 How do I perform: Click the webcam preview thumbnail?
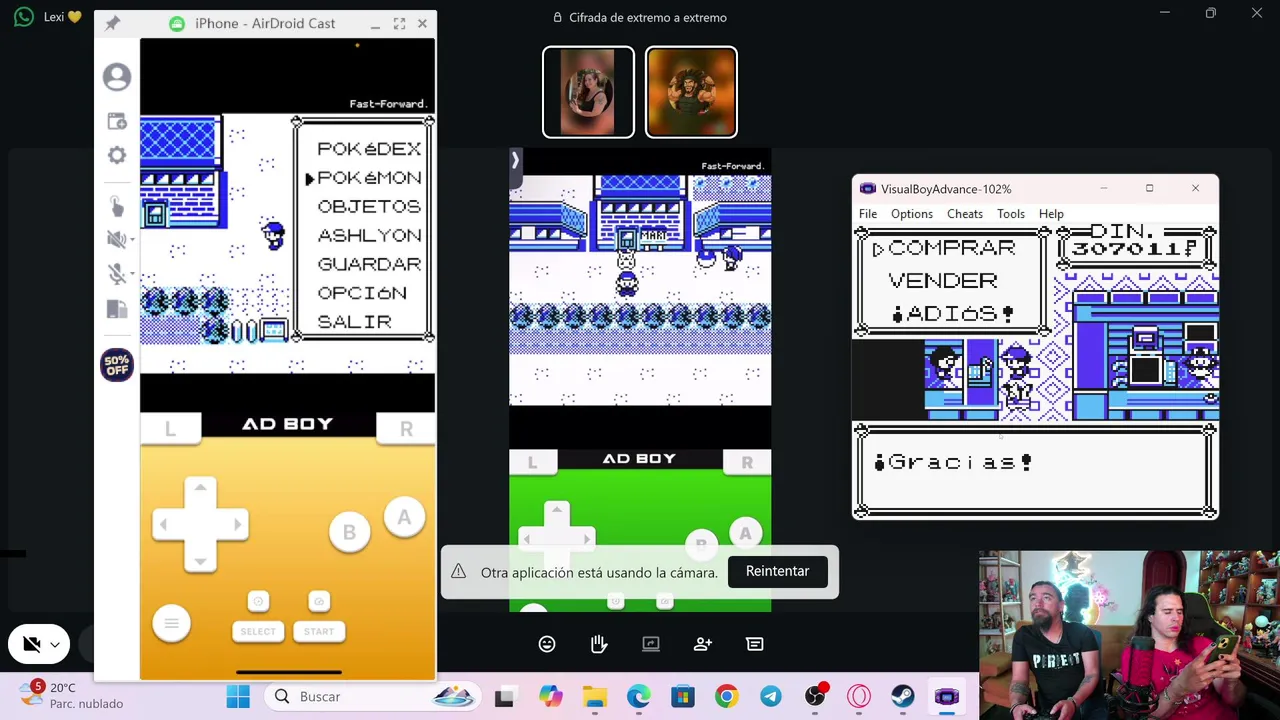(x=1129, y=635)
